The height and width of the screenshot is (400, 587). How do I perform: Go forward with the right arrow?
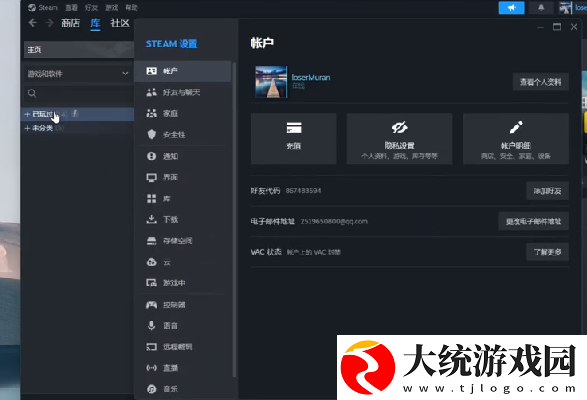coord(49,23)
